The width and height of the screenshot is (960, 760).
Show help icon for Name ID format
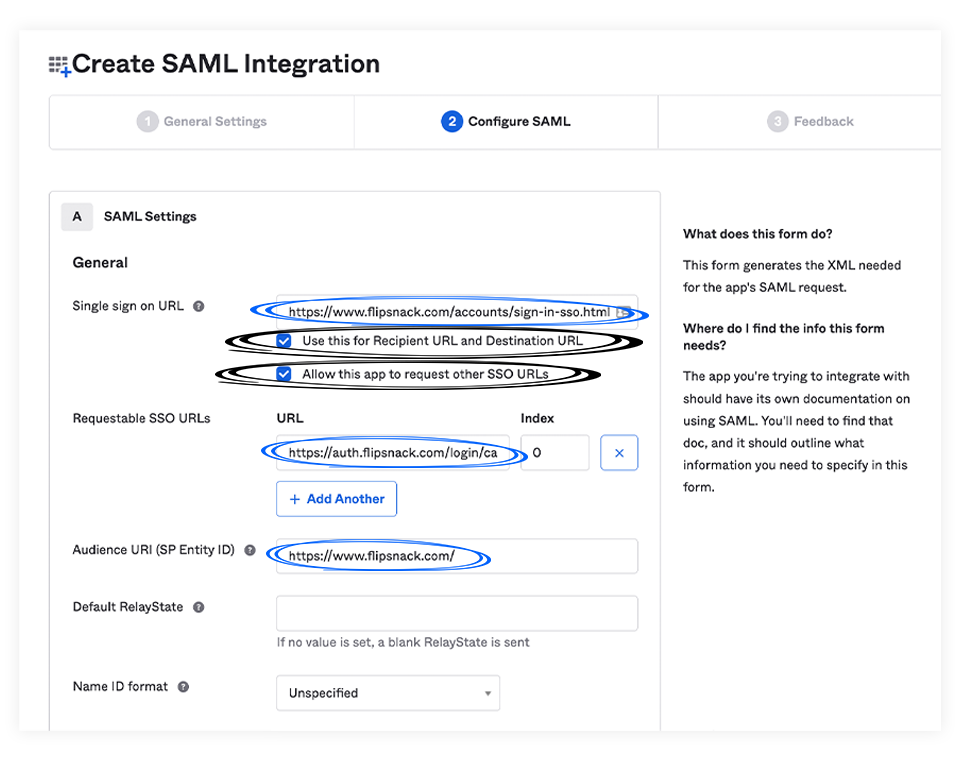point(183,687)
